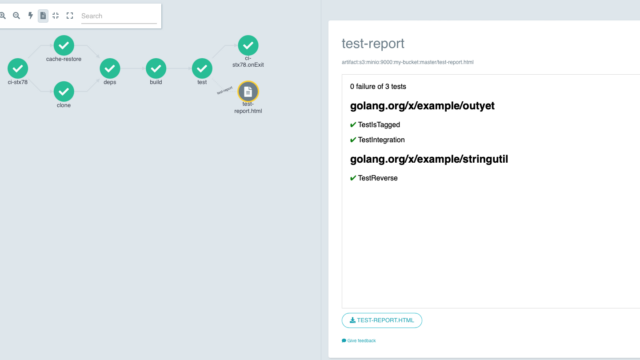Download TEST-REPORT.HTML artifact
This screenshot has height=360, width=640.
click(x=382, y=320)
